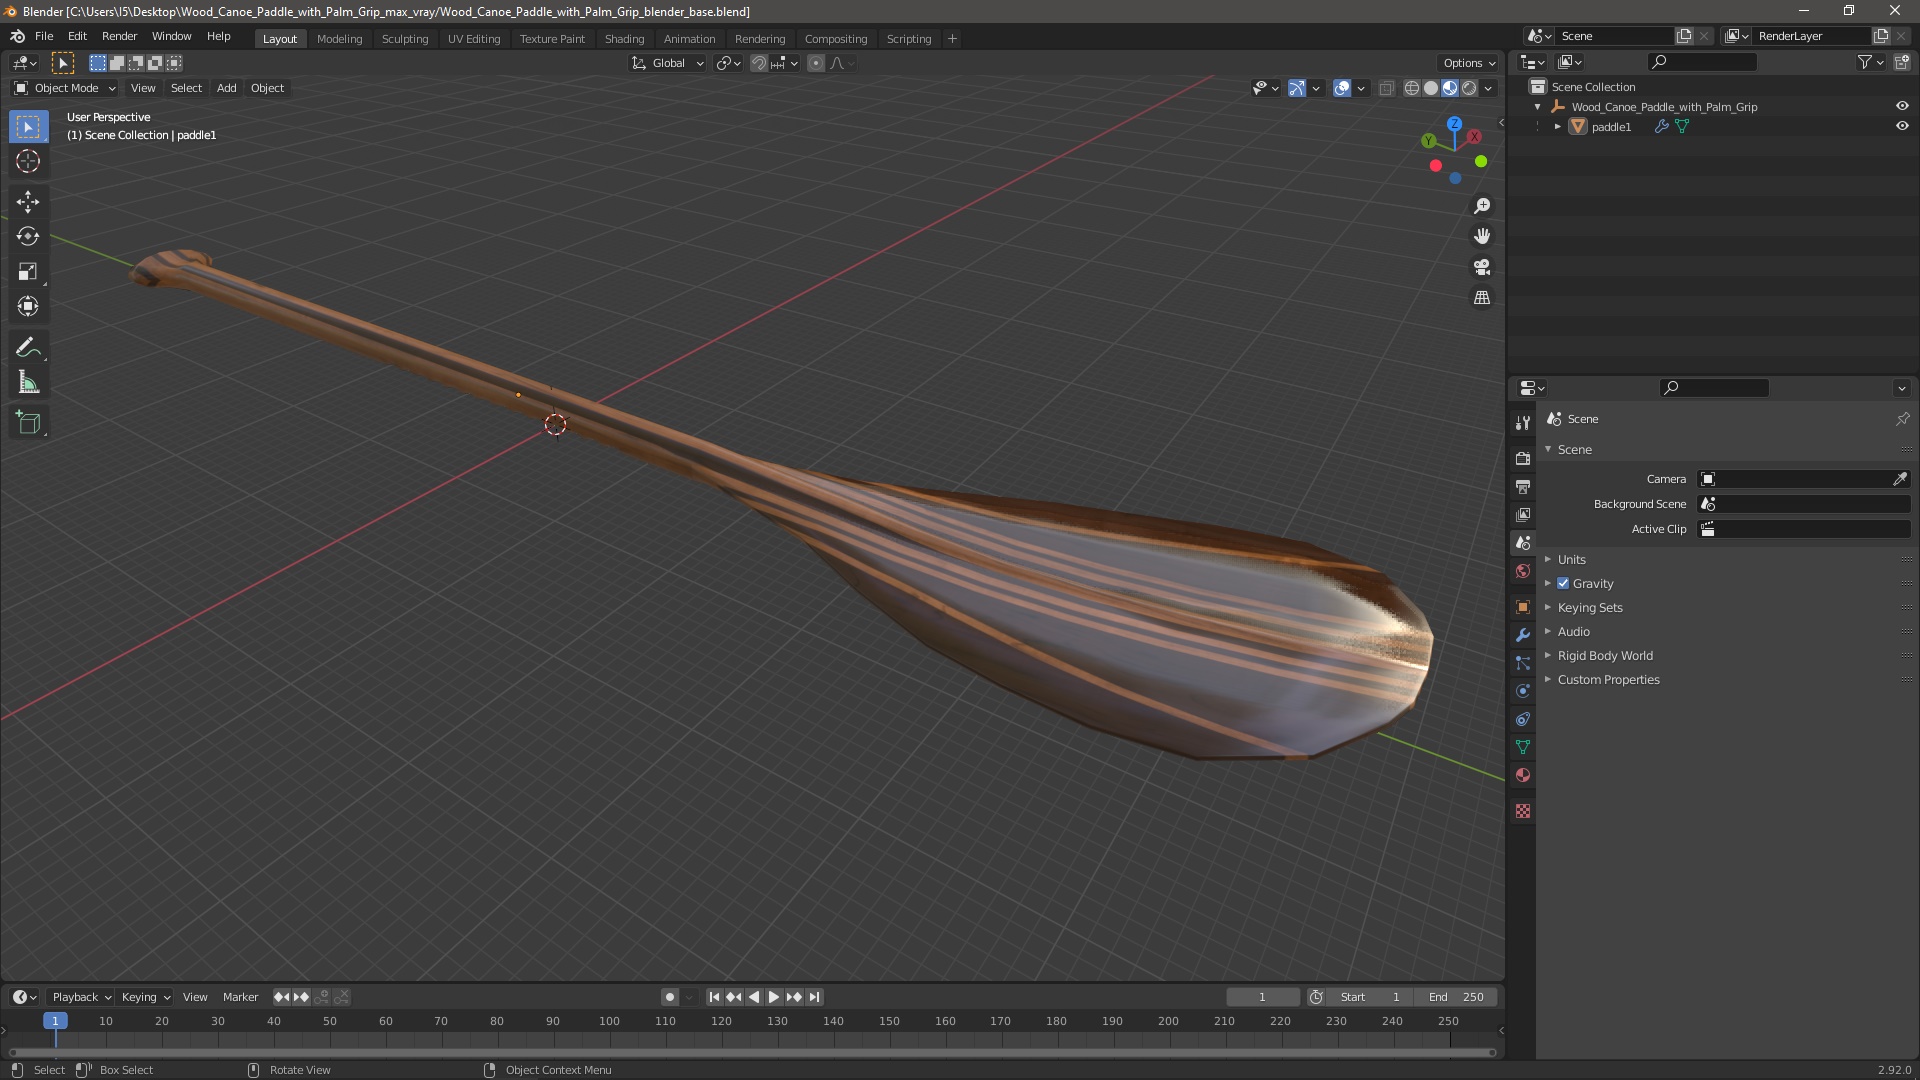1920x1080 pixels.
Task: Select the Measure tool
Action: click(x=28, y=383)
